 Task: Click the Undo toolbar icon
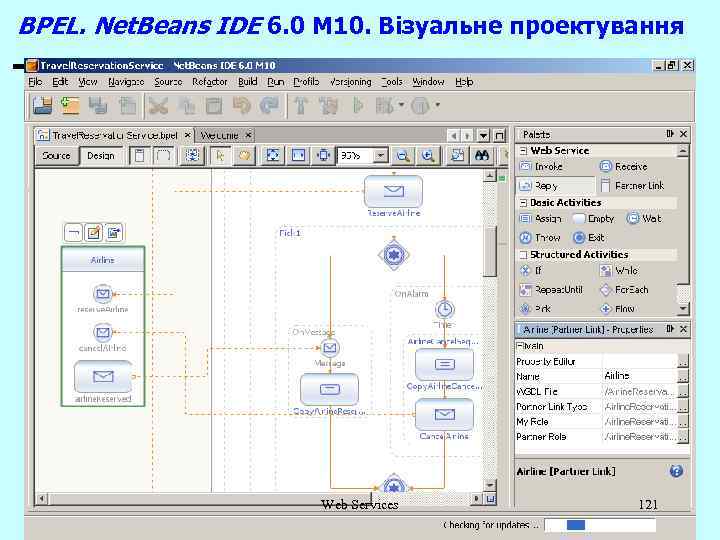pos(242,105)
